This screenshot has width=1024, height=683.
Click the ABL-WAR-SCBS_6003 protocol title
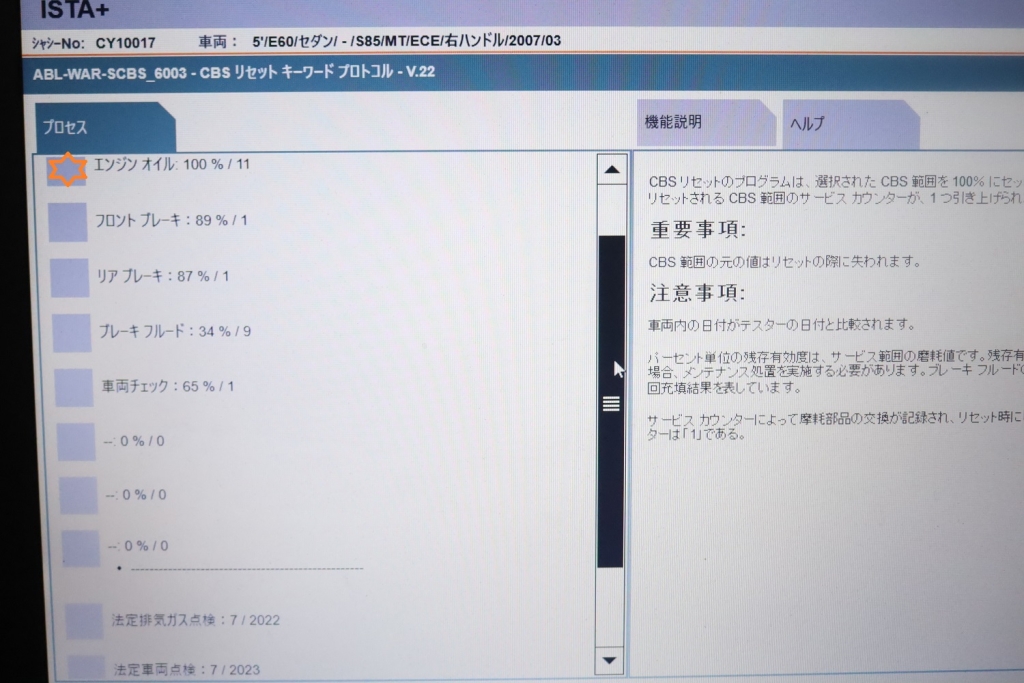[x=234, y=72]
